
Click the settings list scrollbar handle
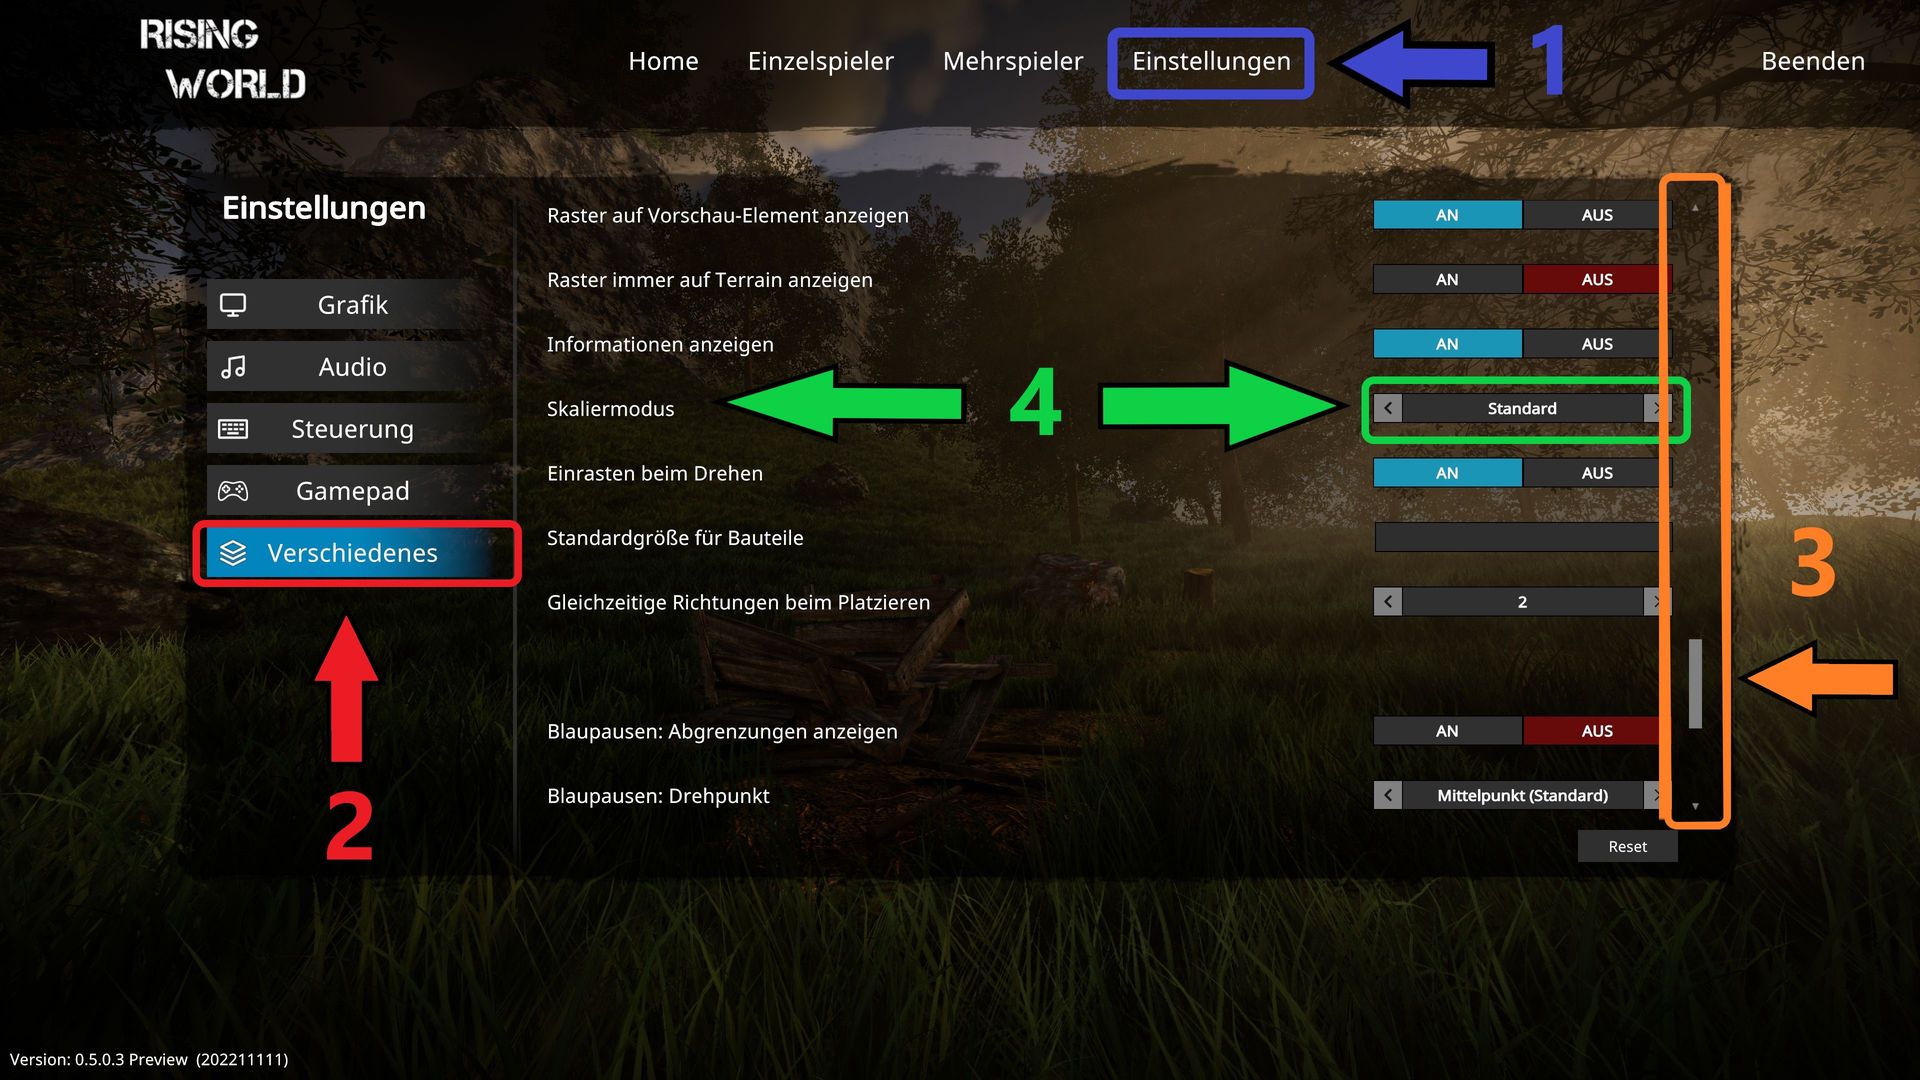pos(1695,684)
